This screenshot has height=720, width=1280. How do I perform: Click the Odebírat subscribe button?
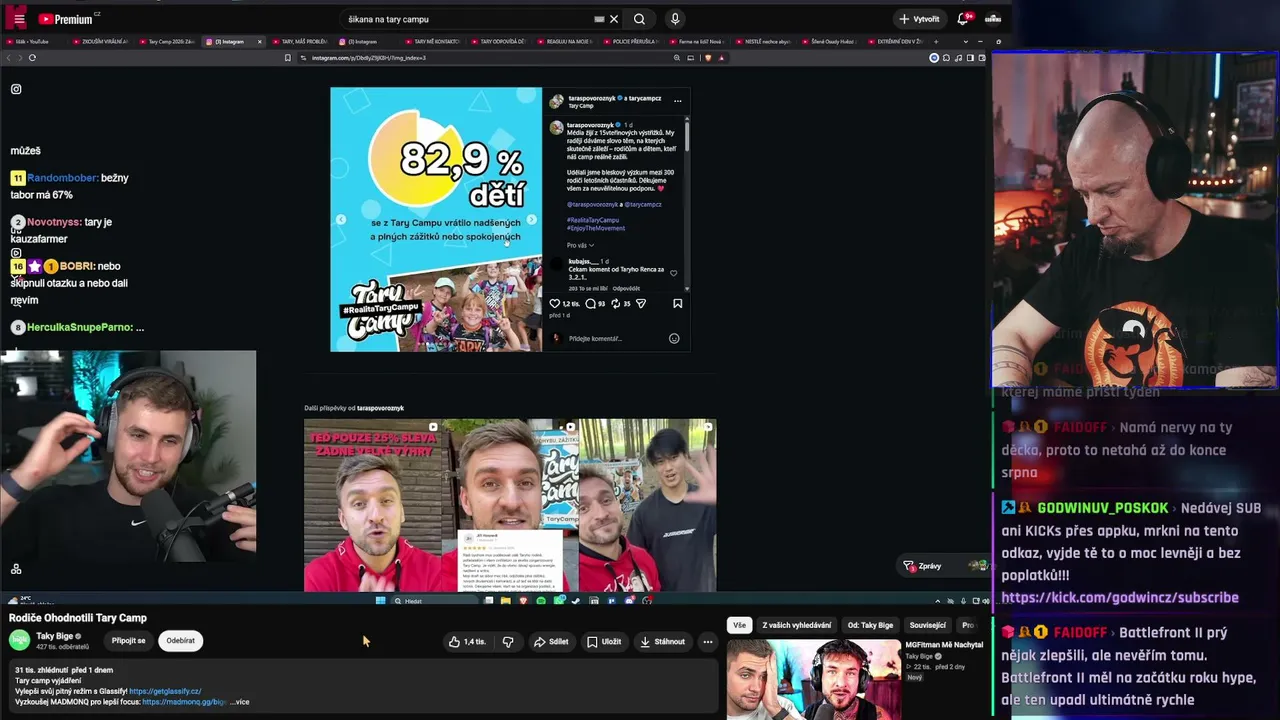(181, 641)
